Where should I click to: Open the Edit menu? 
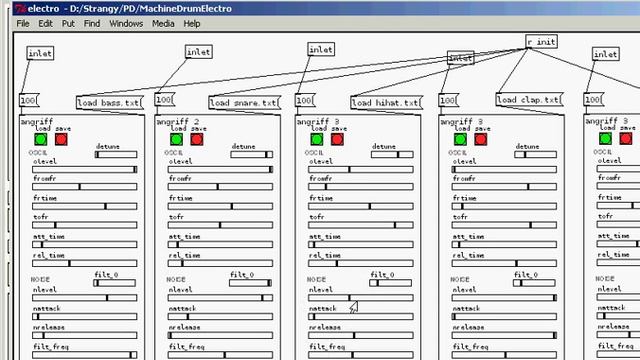coord(45,24)
